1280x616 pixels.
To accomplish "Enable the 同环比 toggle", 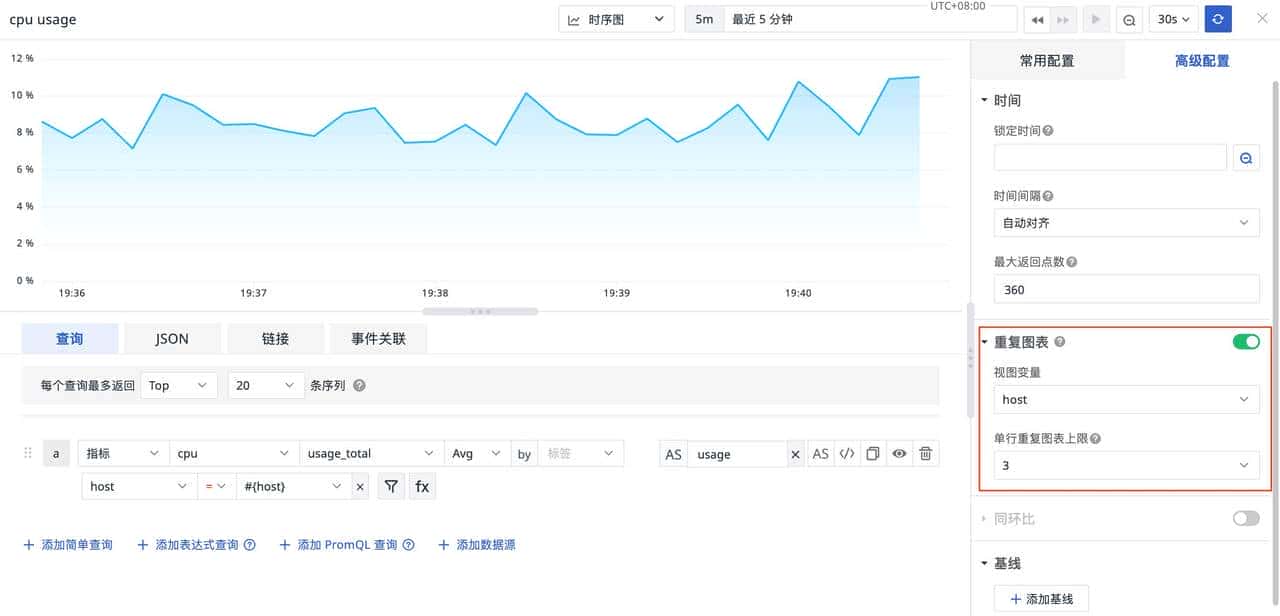I will 1245,518.
